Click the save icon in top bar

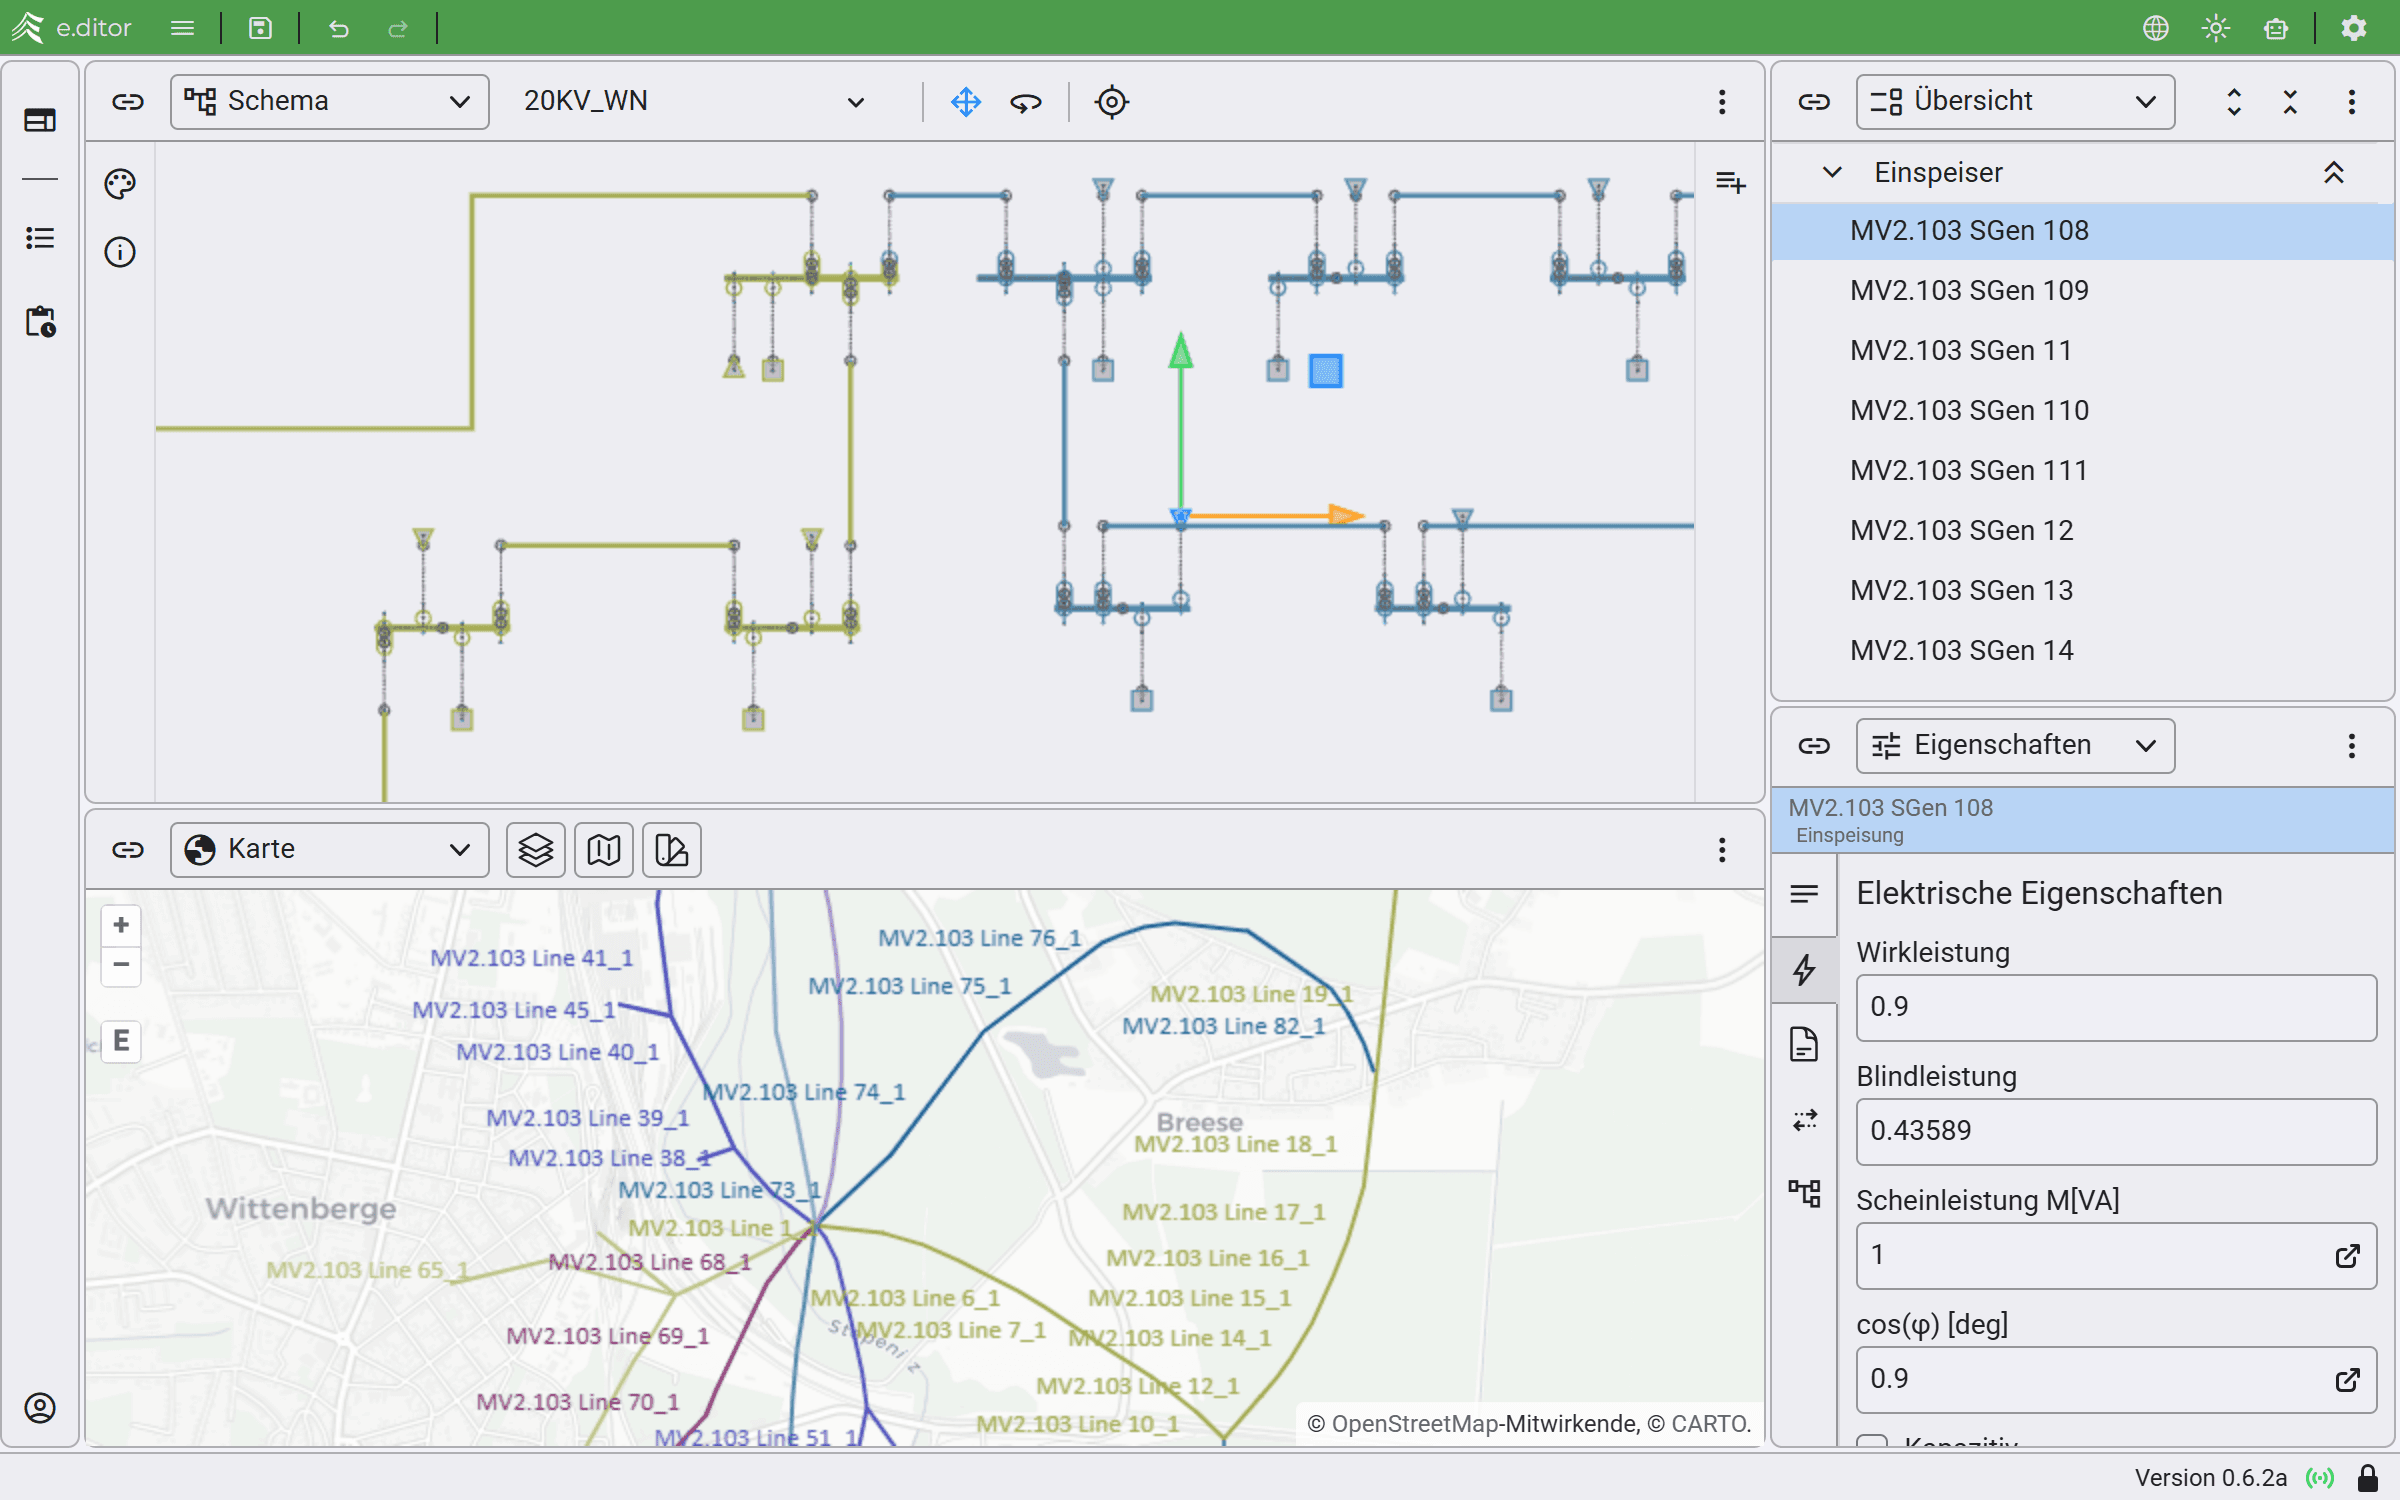coord(260,28)
